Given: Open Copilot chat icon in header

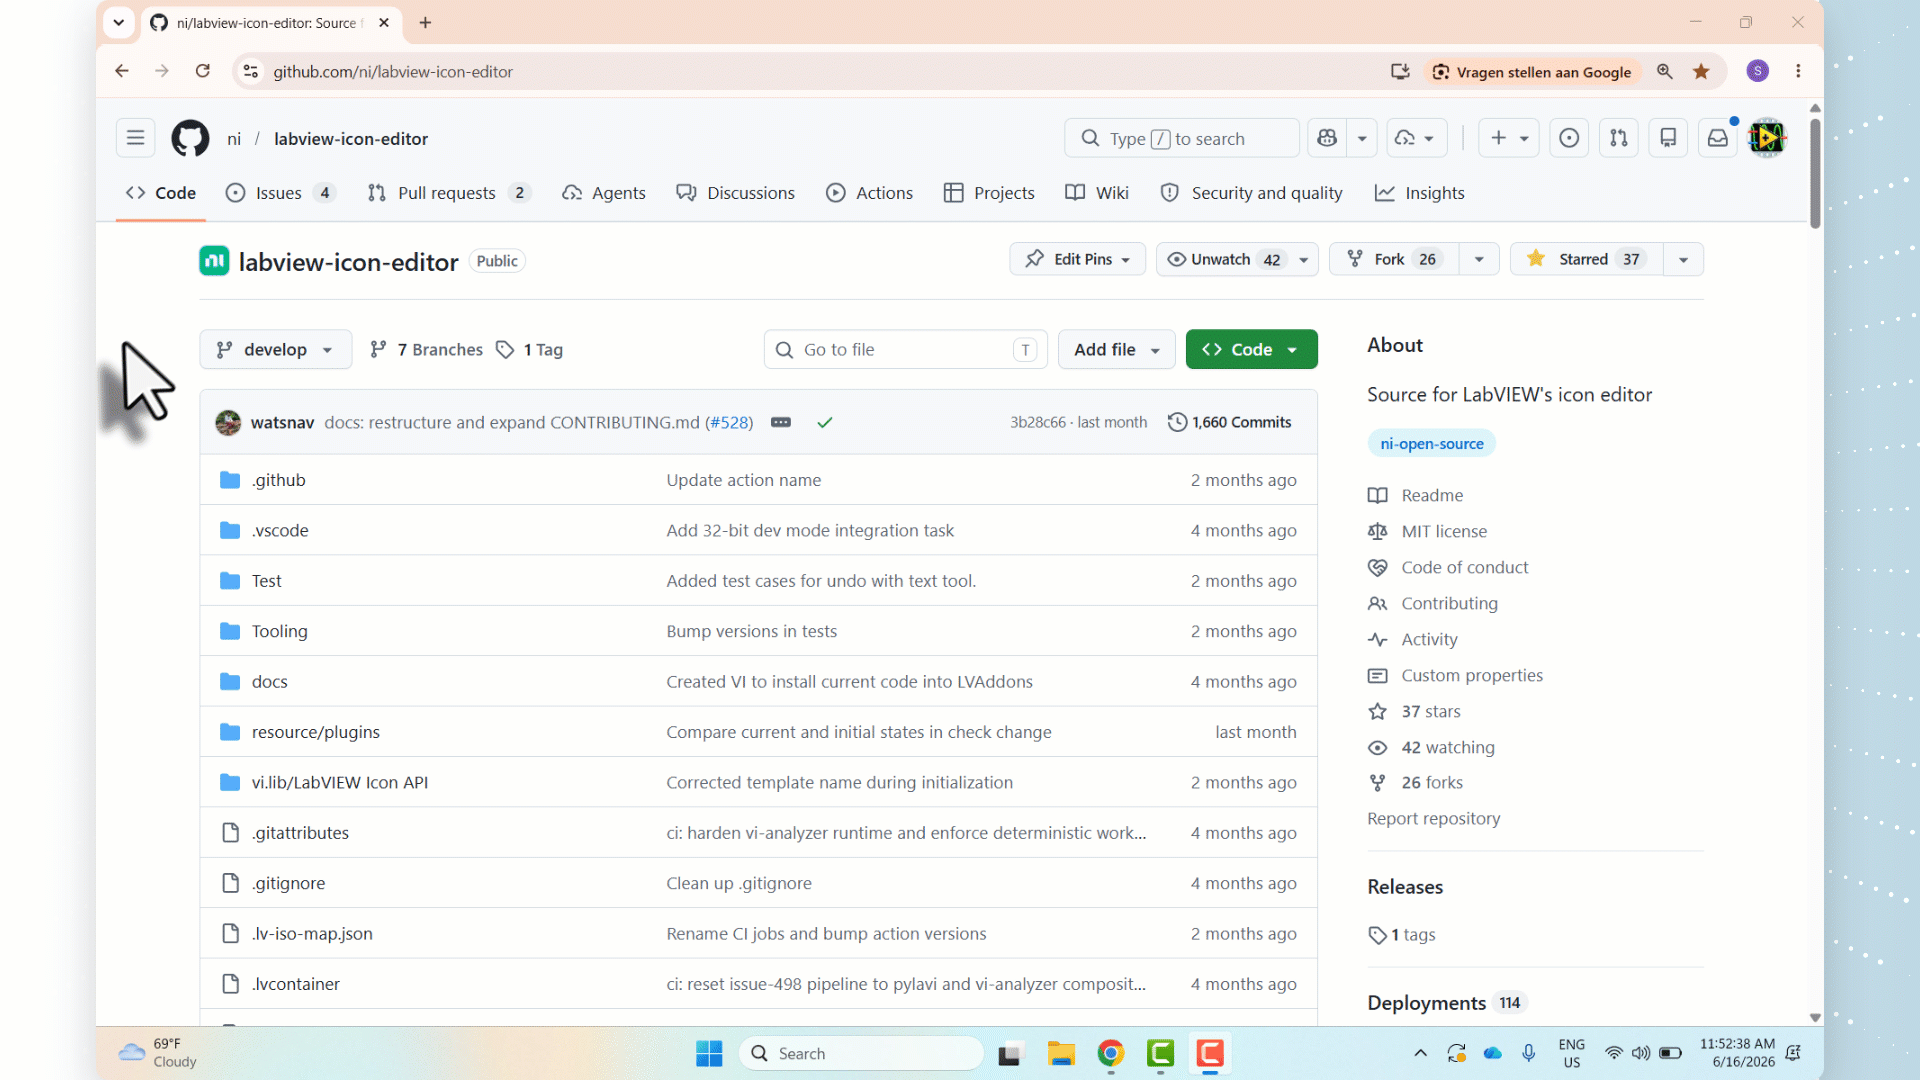Looking at the screenshot, I should [x=1327, y=138].
